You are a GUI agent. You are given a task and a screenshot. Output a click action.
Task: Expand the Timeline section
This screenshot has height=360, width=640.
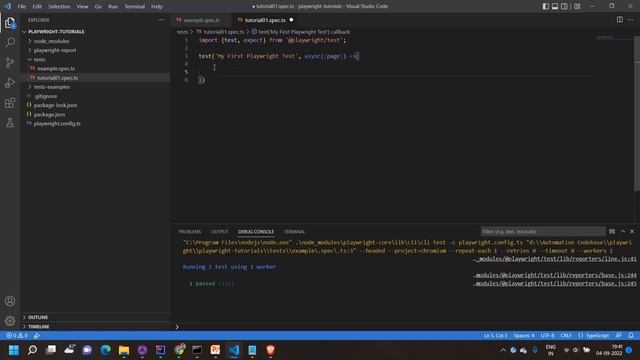click(39, 327)
